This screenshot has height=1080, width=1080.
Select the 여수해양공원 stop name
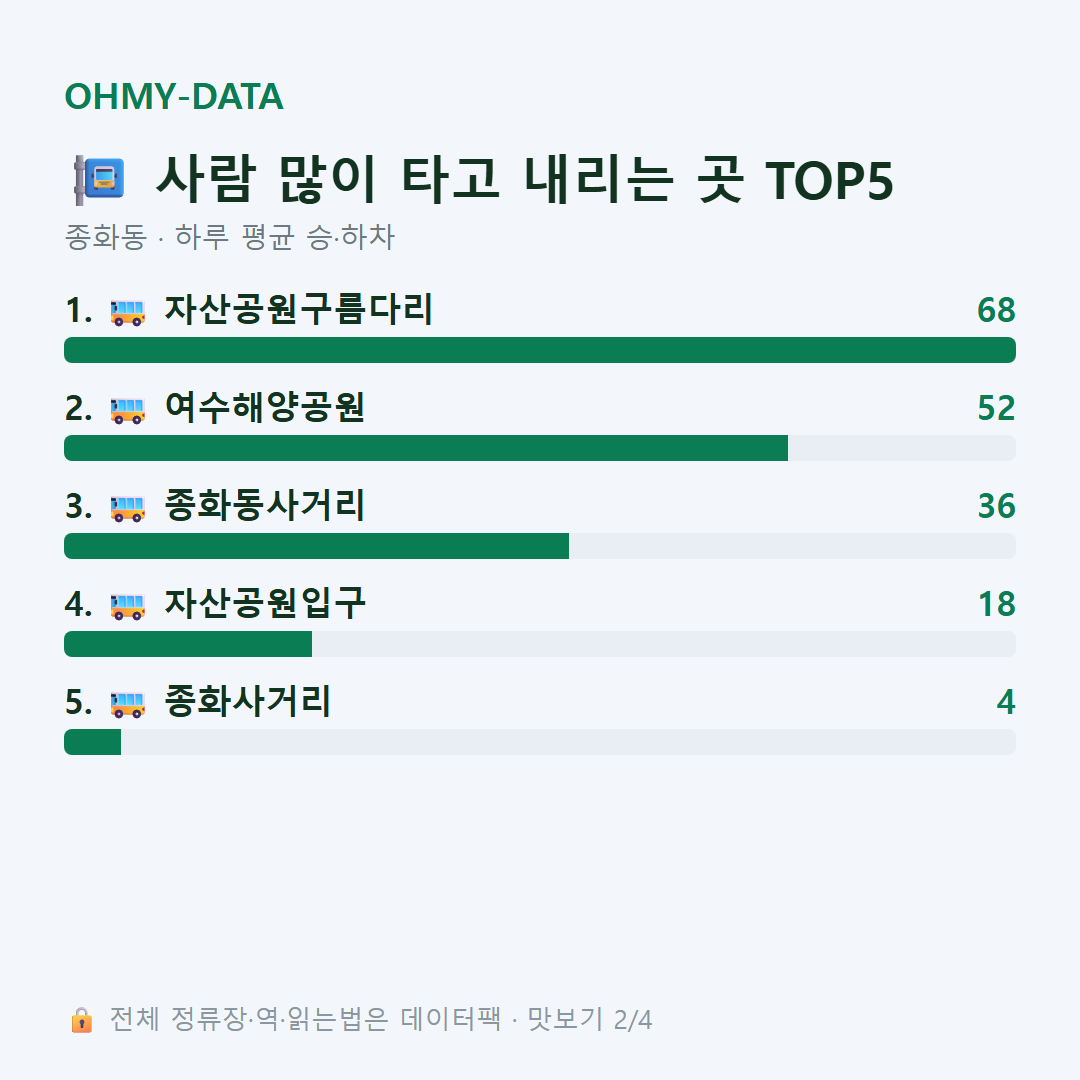tap(264, 407)
